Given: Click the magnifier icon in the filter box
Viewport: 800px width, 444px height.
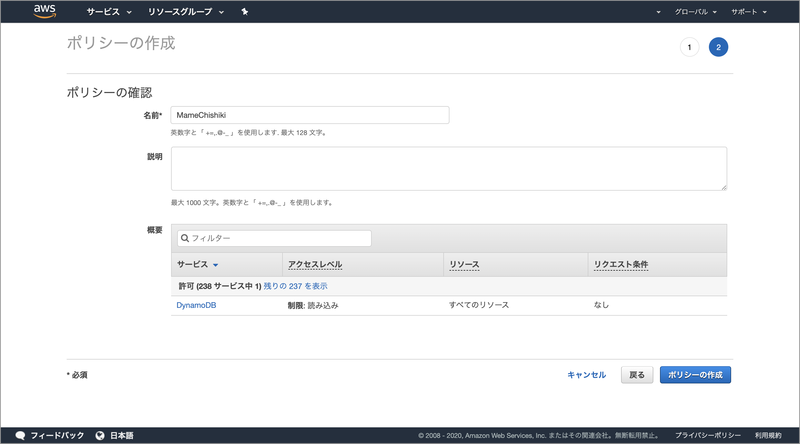Looking at the screenshot, I should point(185,238).
